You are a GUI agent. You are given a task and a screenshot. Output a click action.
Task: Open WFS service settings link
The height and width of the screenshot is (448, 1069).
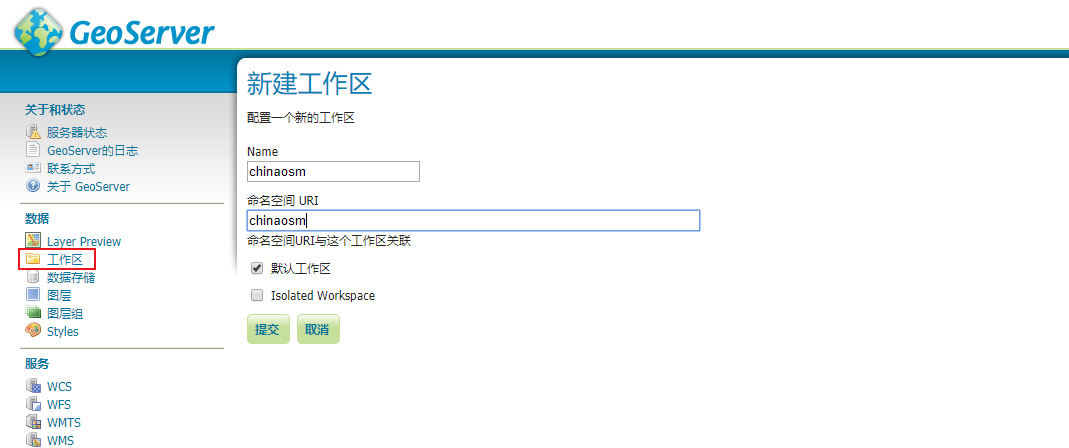pos(59,404)
